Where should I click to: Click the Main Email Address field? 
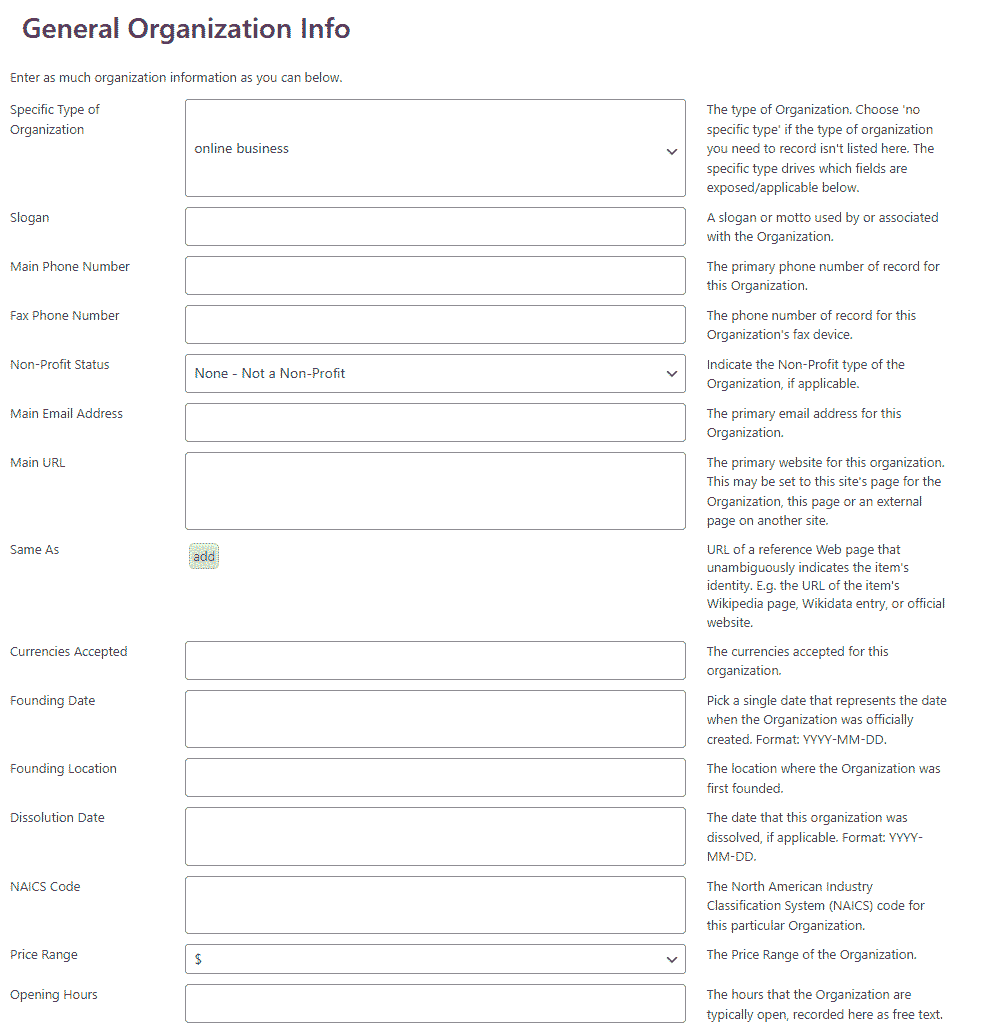coord(435,422)
